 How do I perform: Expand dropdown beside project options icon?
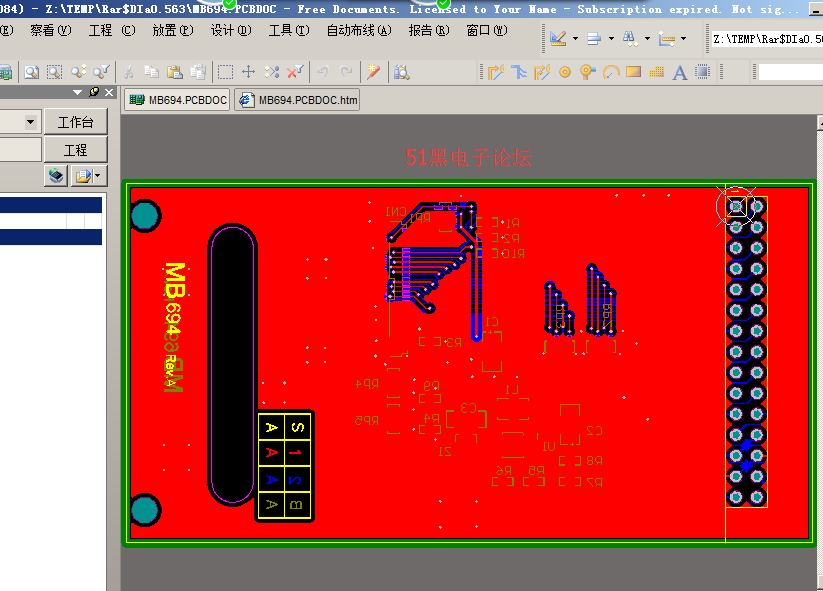click(98, 175)
